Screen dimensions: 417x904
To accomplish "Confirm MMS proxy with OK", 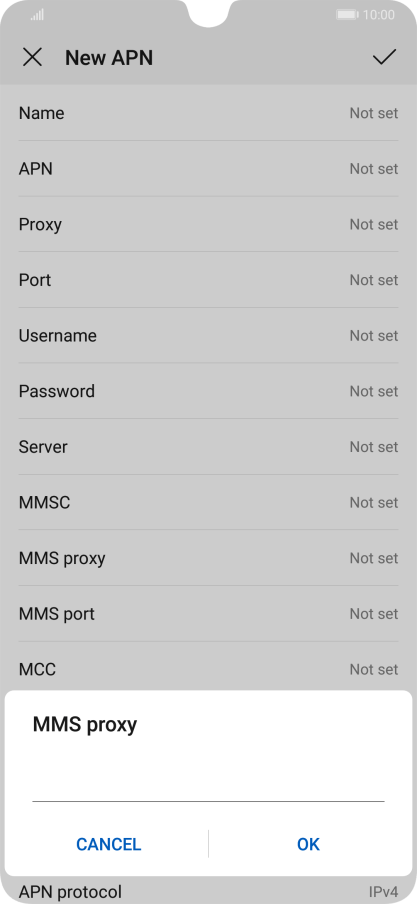I will pyautogui.click(x=308, y=844).
